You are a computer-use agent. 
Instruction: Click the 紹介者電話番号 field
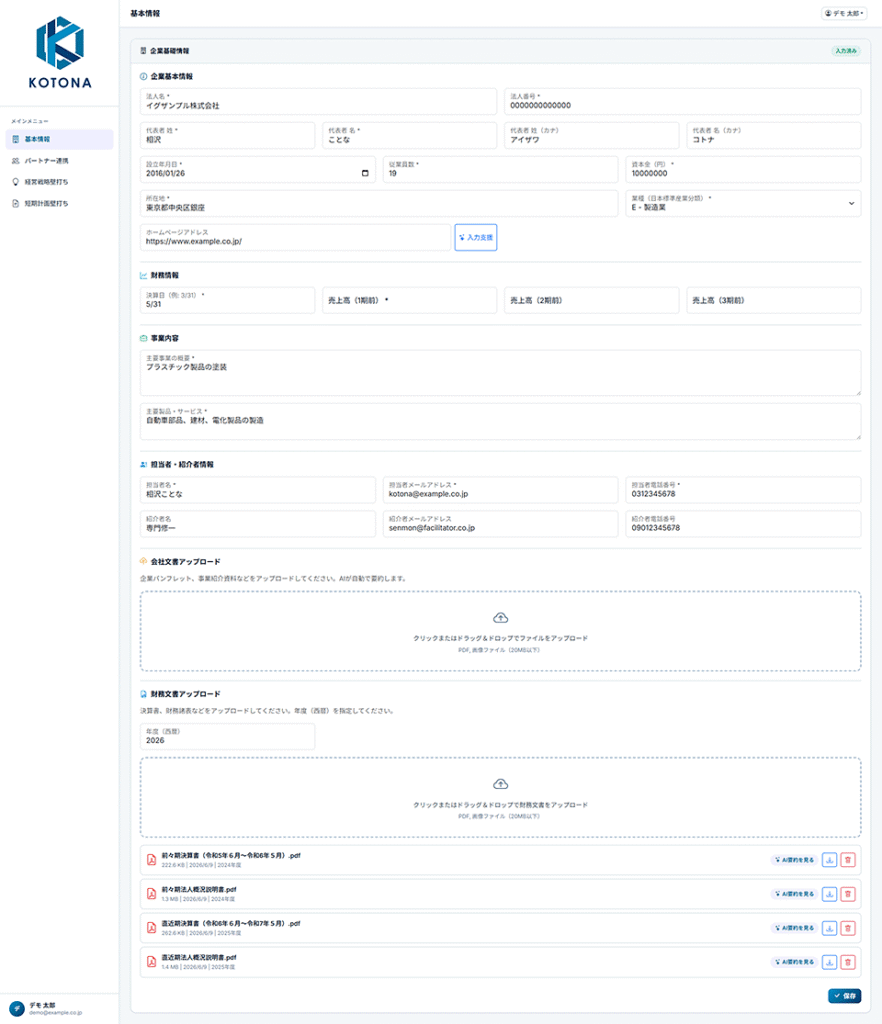coord(743,524)
